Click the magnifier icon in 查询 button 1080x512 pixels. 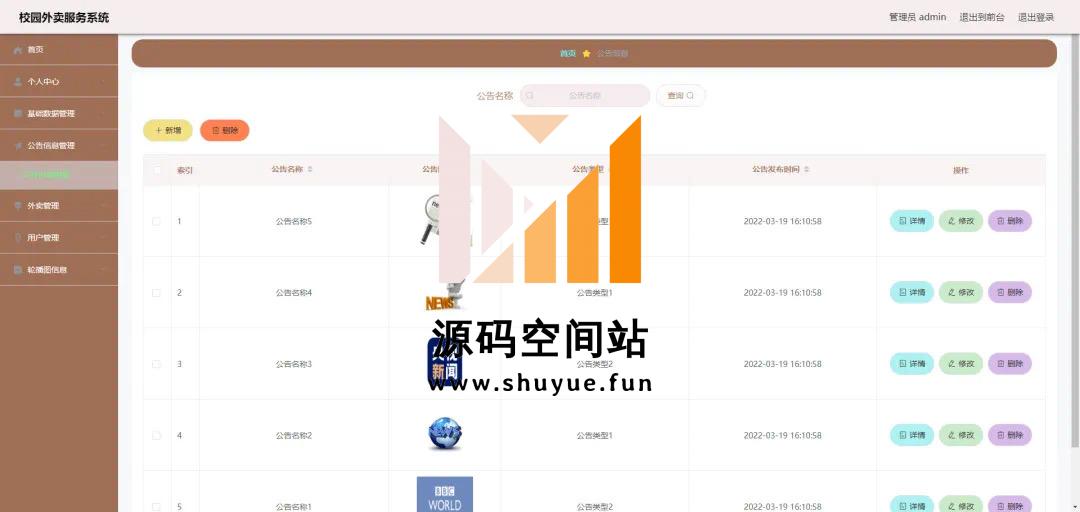pyautogui.click(x=690, y=96)
